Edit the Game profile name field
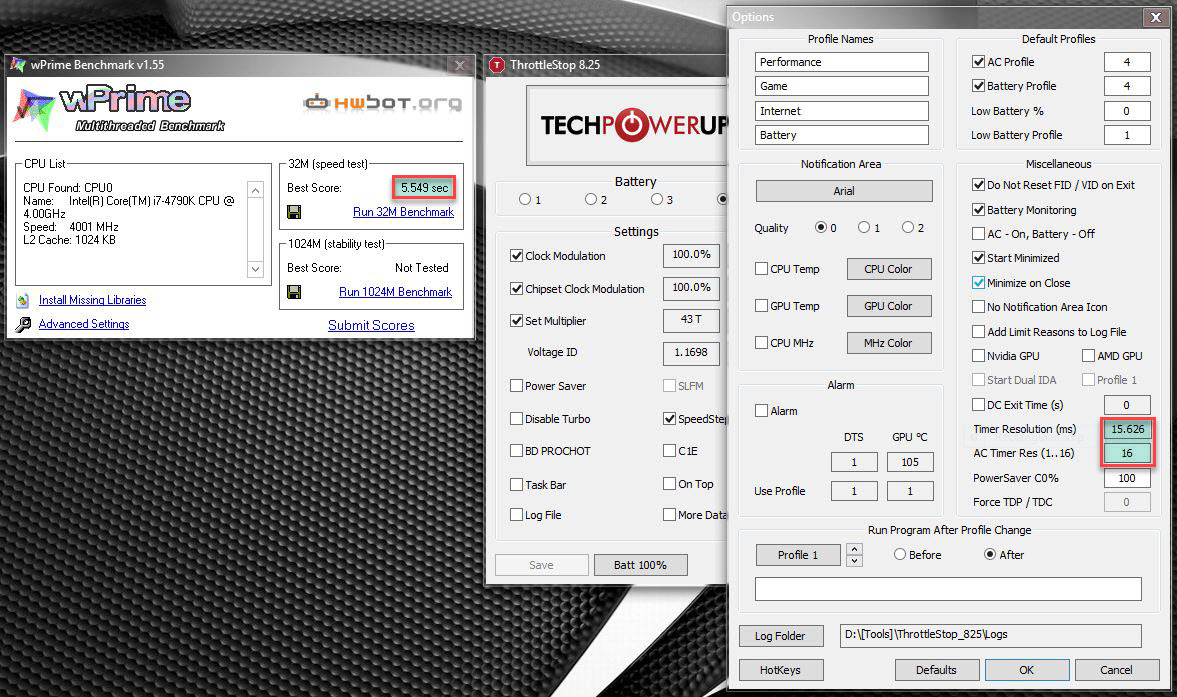 point(841,86)
